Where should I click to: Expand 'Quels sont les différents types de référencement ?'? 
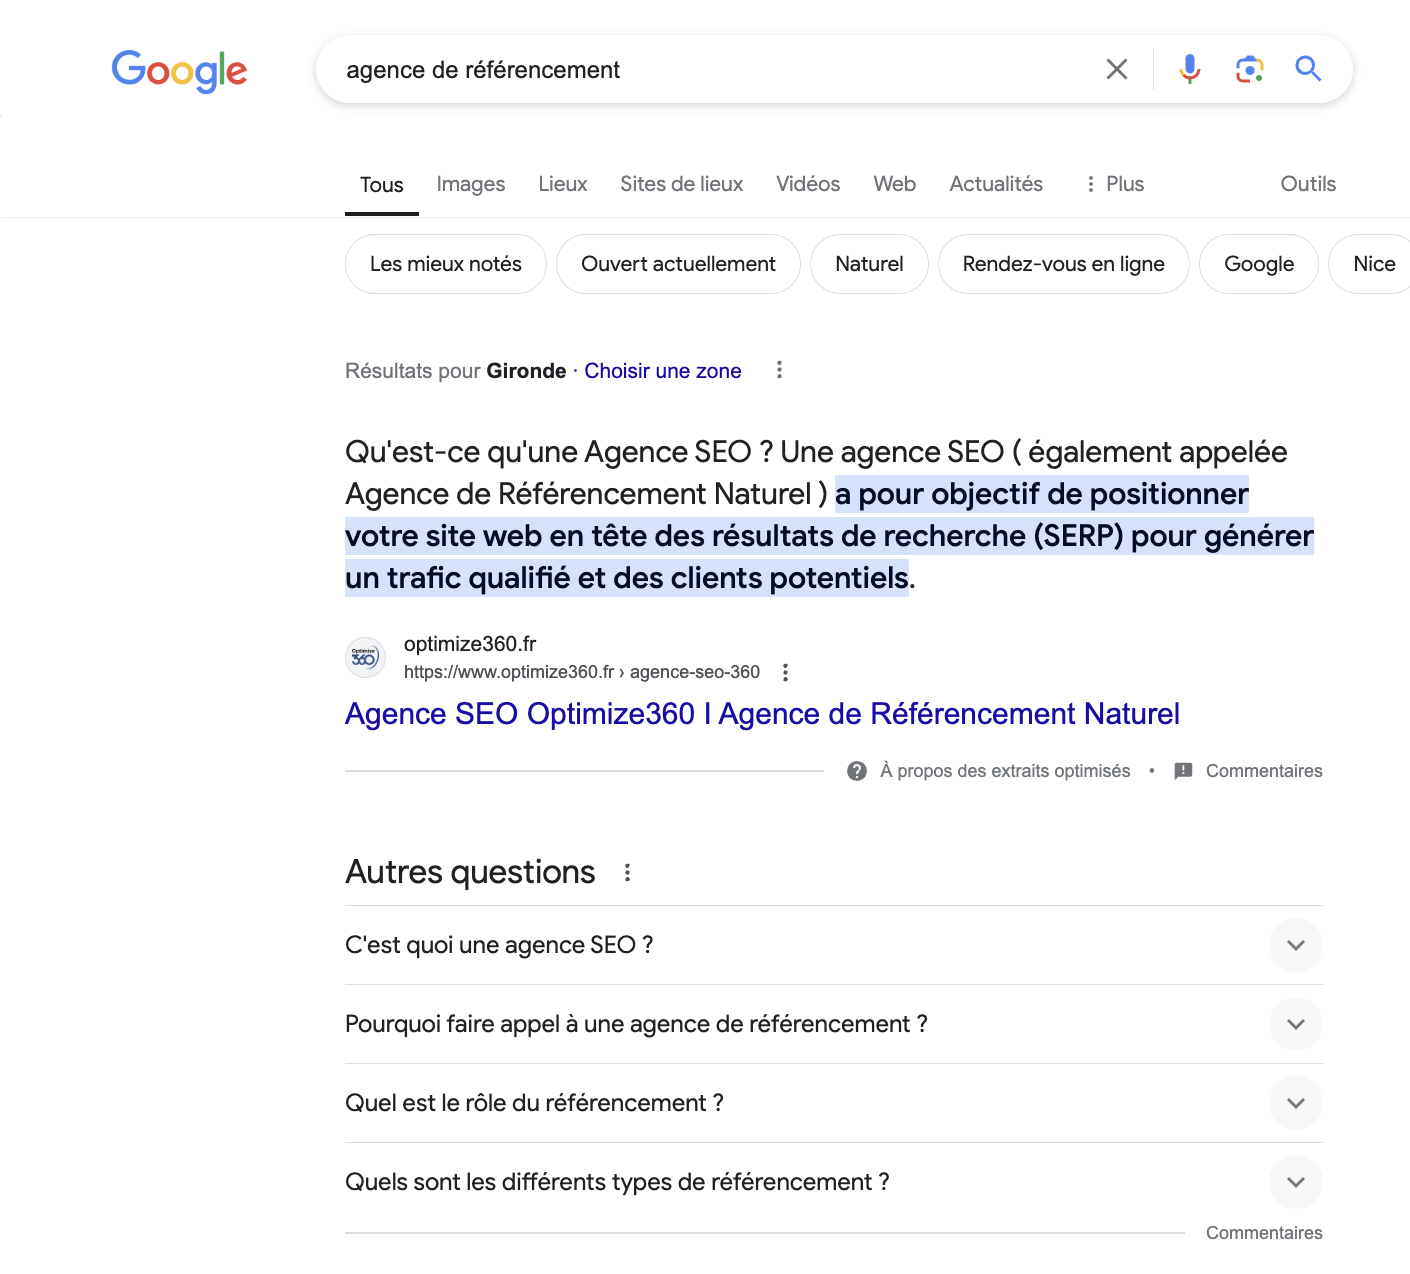(1295, 1182)
